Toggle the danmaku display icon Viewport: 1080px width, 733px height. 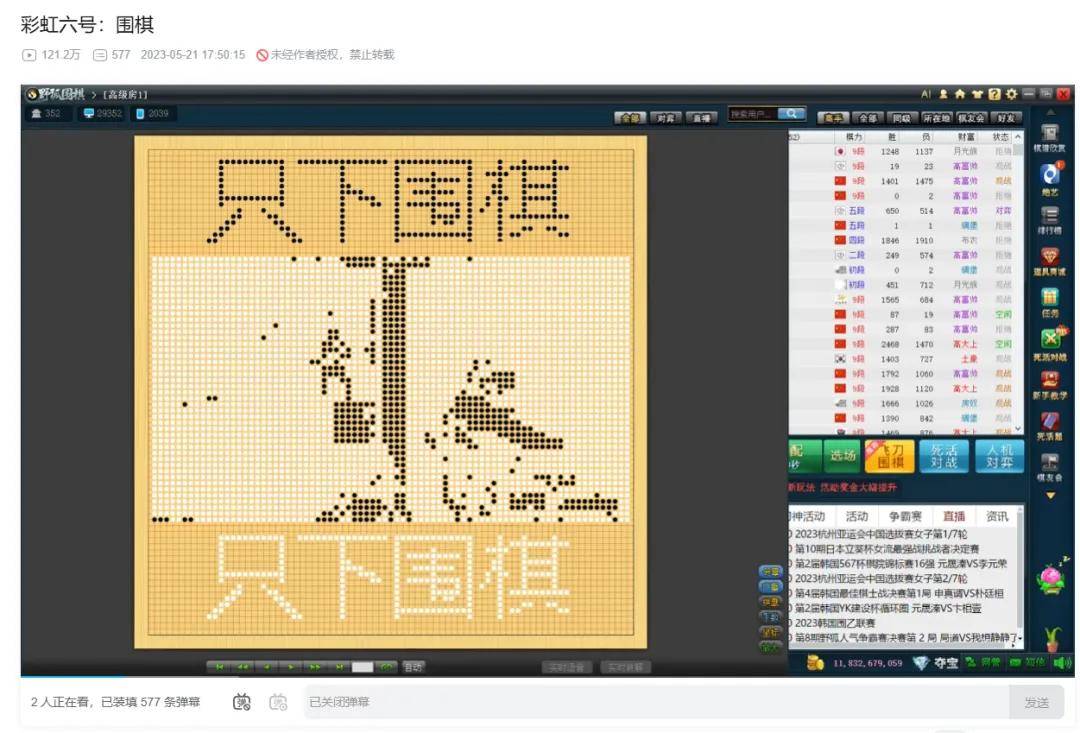tap(242, 702)
